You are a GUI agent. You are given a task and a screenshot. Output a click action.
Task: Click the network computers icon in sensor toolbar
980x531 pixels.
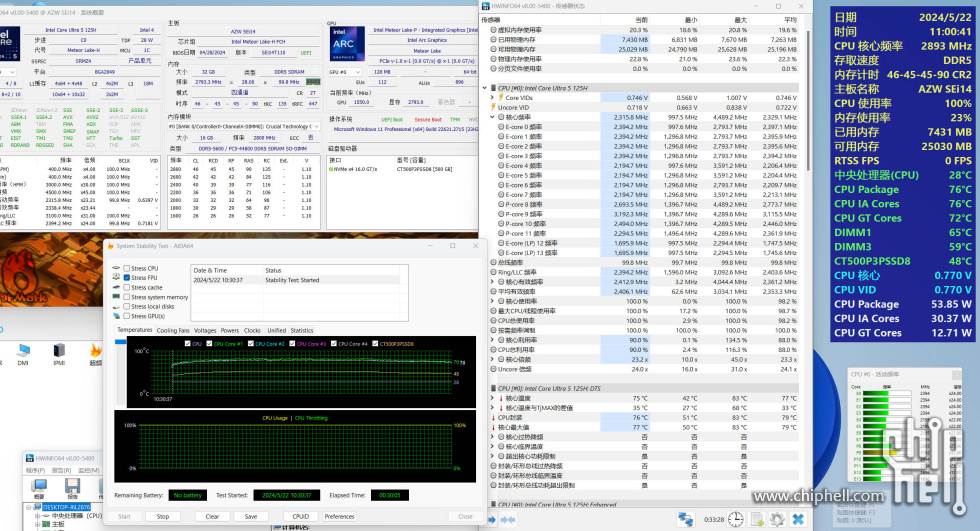click(686, 519)
